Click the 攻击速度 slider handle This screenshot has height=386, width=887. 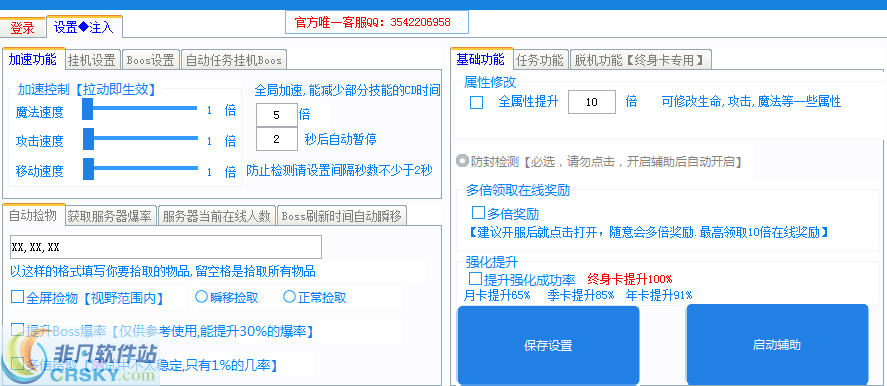pos(88,139)
